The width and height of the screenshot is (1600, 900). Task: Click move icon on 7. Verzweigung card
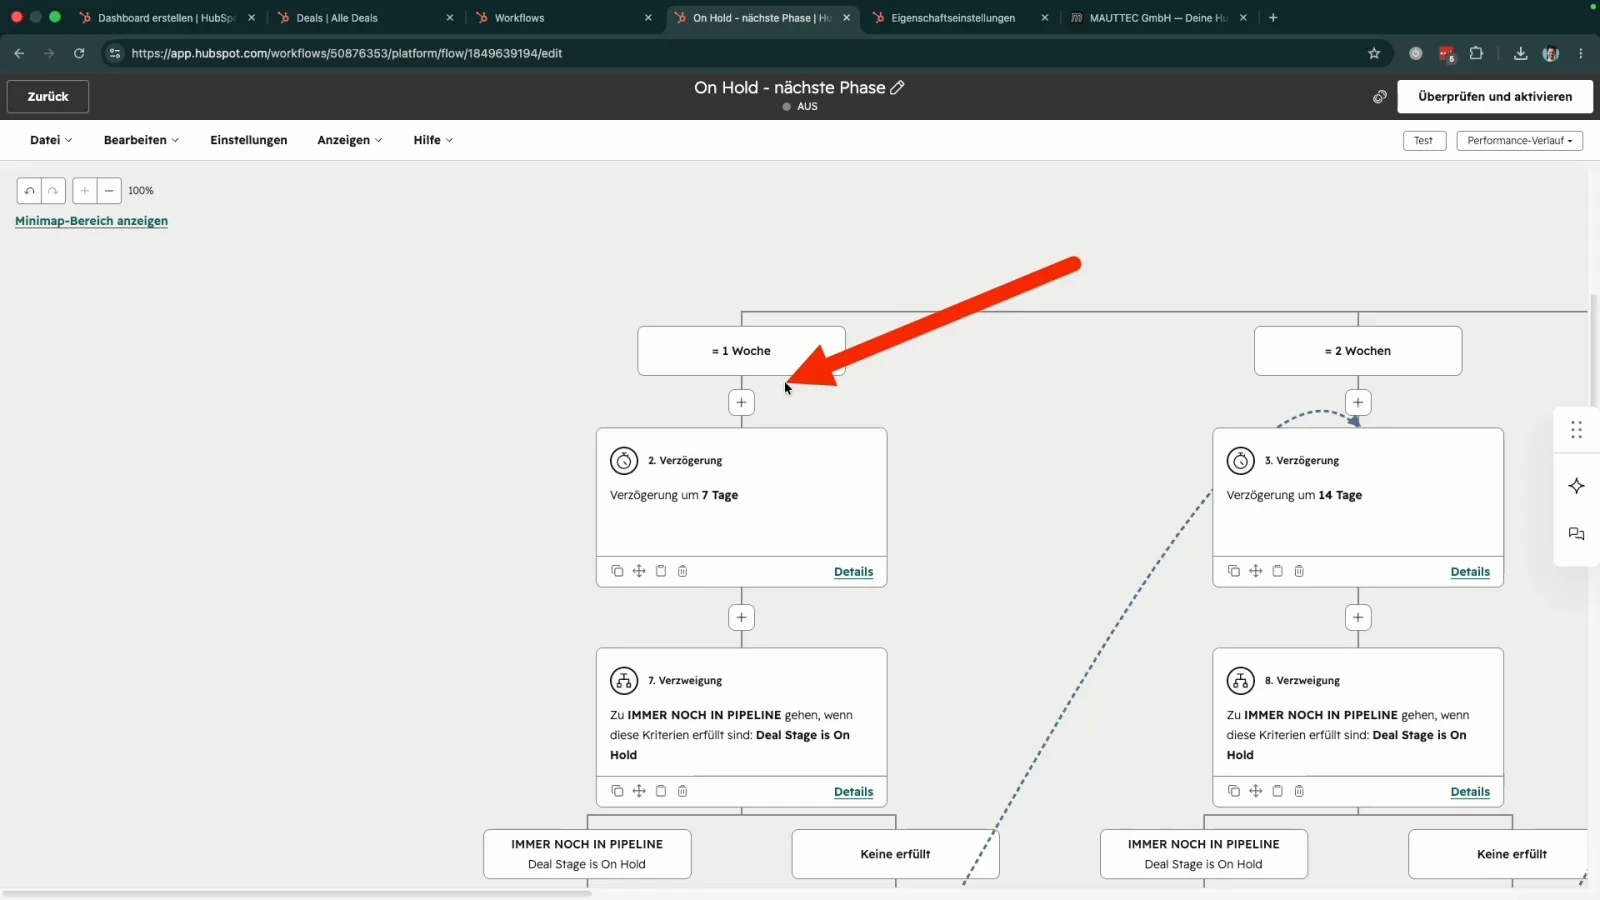click(x=639, y=791)
